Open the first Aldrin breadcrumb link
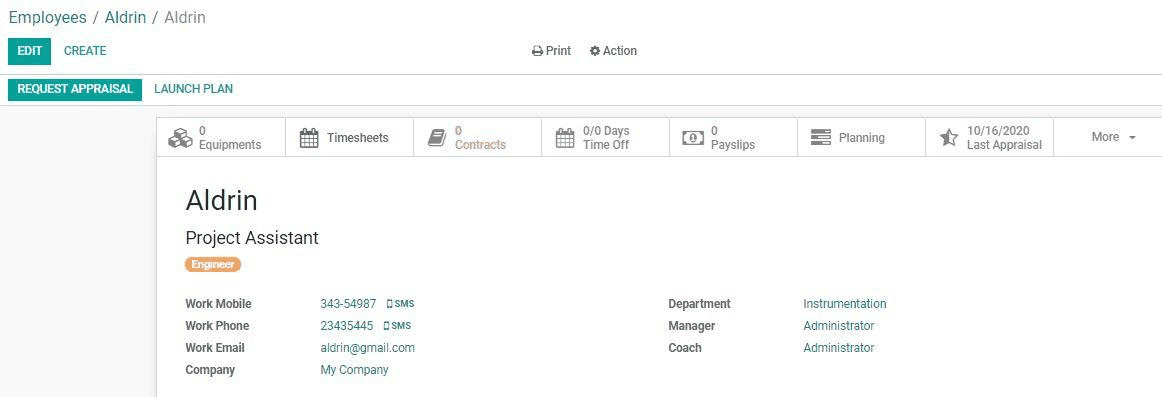 (125, 17)
